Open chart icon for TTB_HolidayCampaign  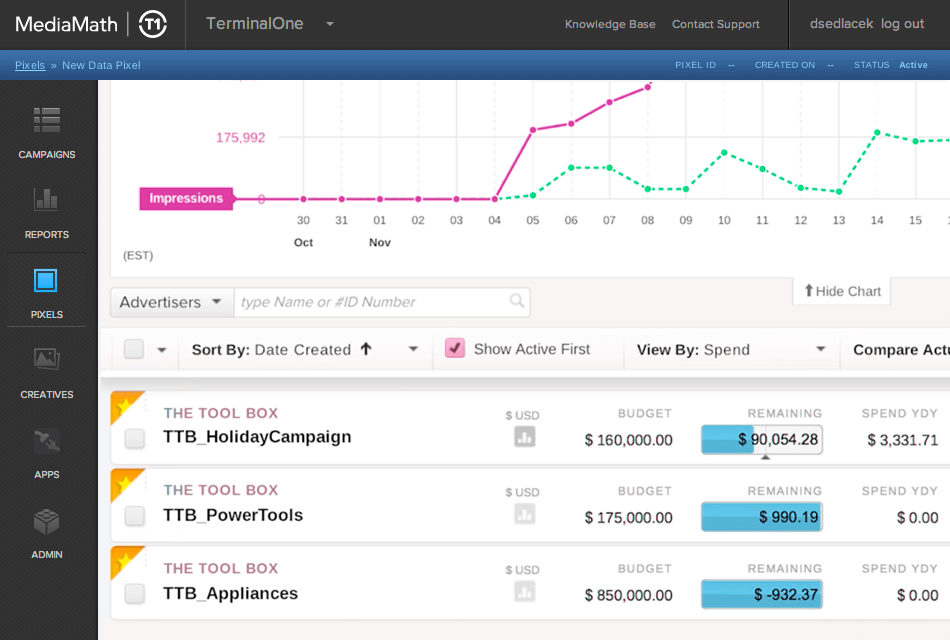point(525,437)
